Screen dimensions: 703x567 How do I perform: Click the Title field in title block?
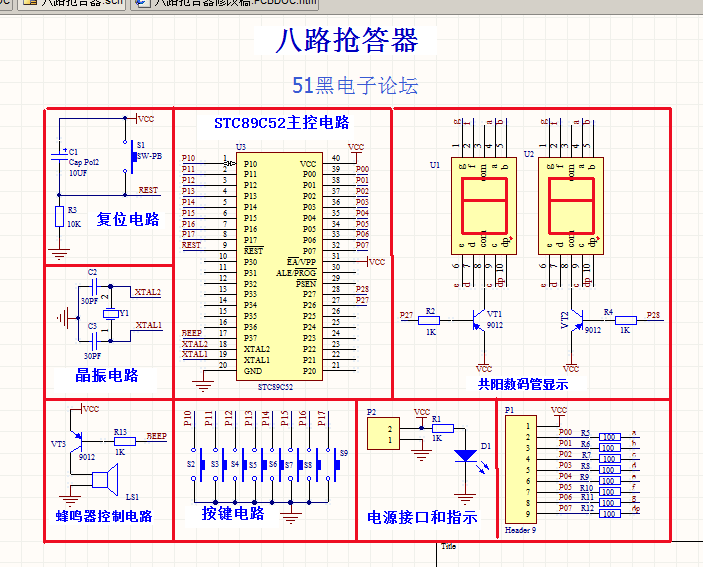tap(448, 546)
